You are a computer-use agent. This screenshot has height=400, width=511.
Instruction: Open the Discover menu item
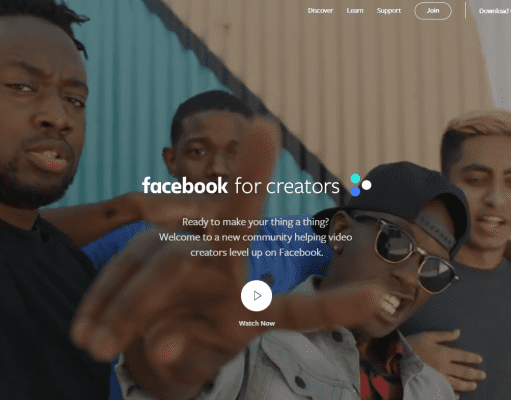point(320,11)
